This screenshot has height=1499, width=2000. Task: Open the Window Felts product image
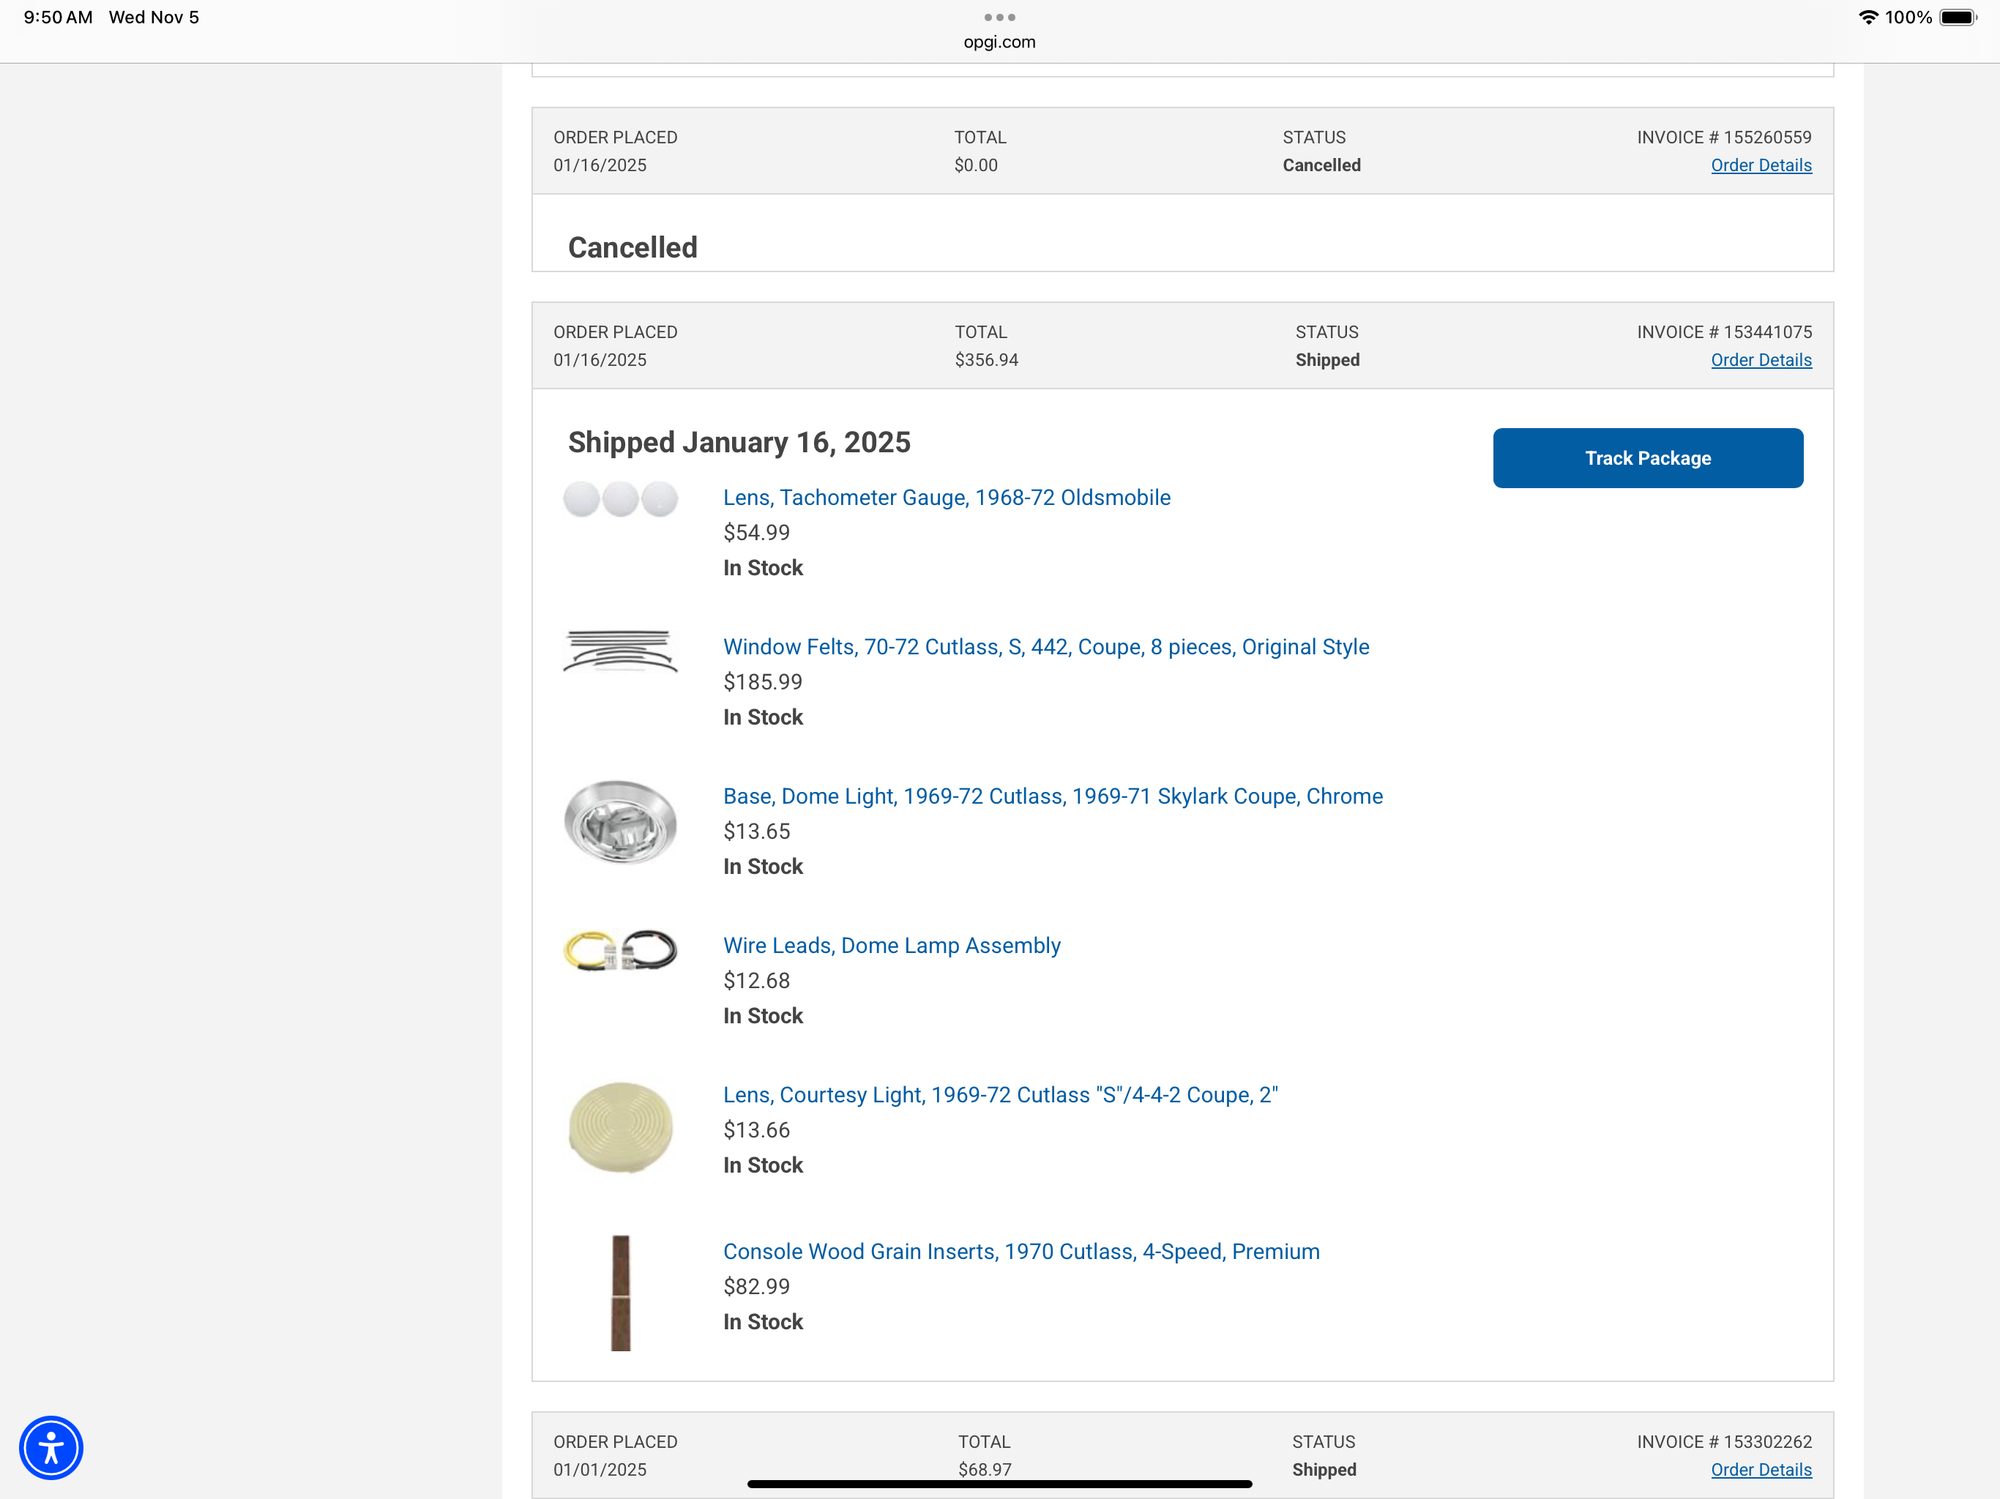pyautogui.click(x=620, y=651)
